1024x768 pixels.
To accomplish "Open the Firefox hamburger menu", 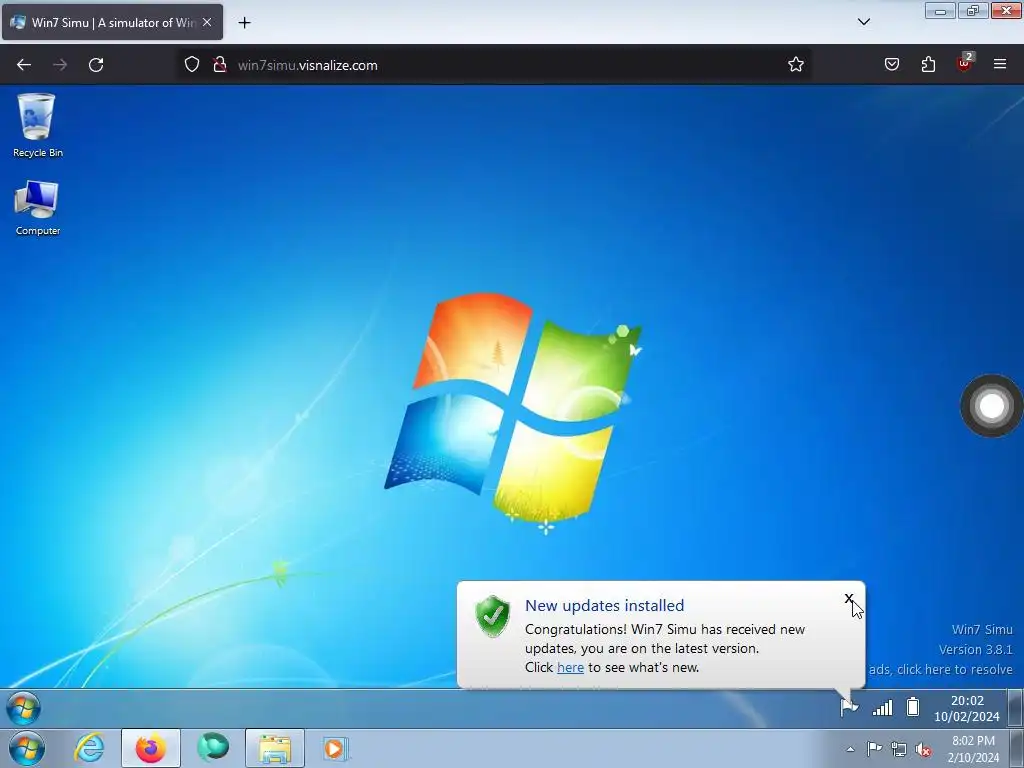I will tap(1000, 64).
